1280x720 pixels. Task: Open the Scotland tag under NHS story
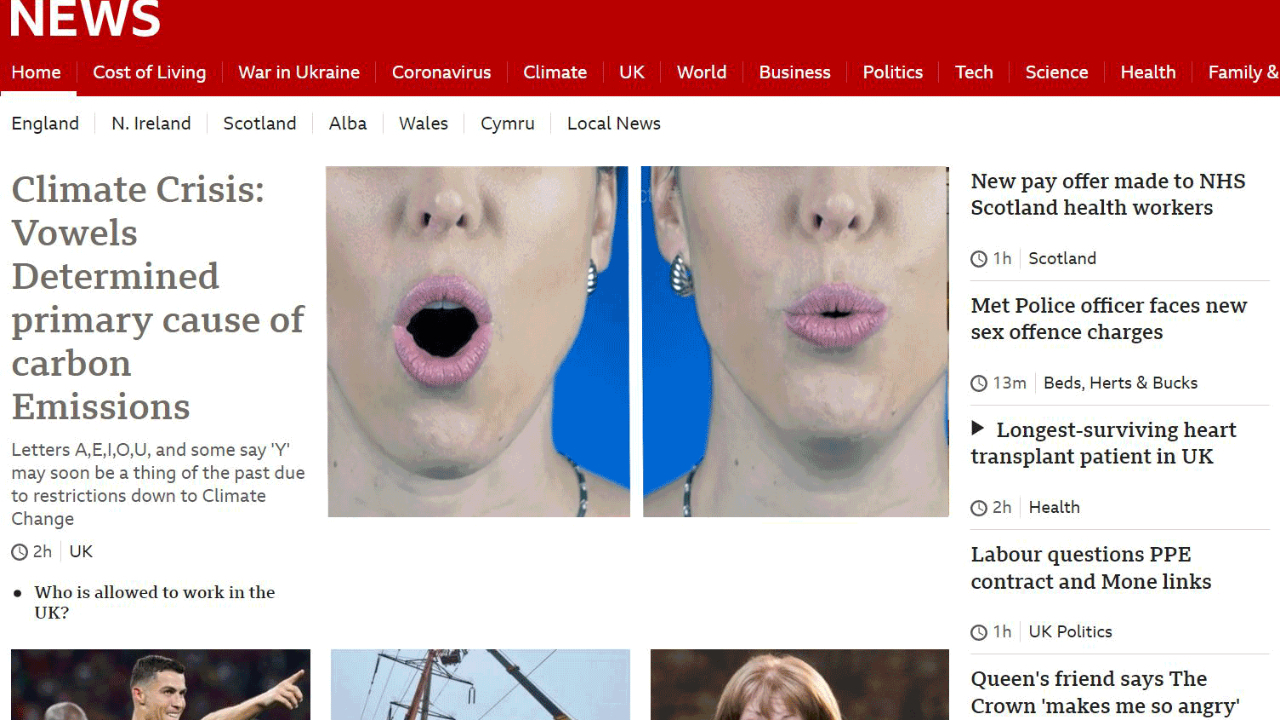1062,258
